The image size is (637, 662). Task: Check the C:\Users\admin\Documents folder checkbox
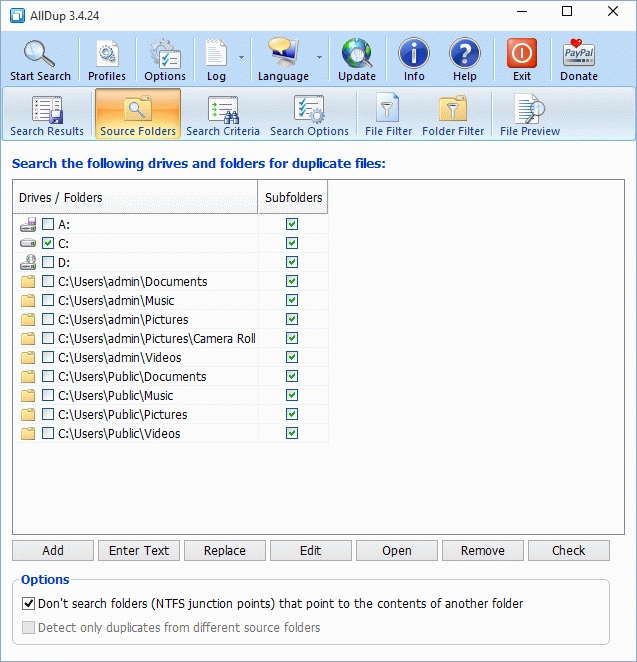pos(48,281)
